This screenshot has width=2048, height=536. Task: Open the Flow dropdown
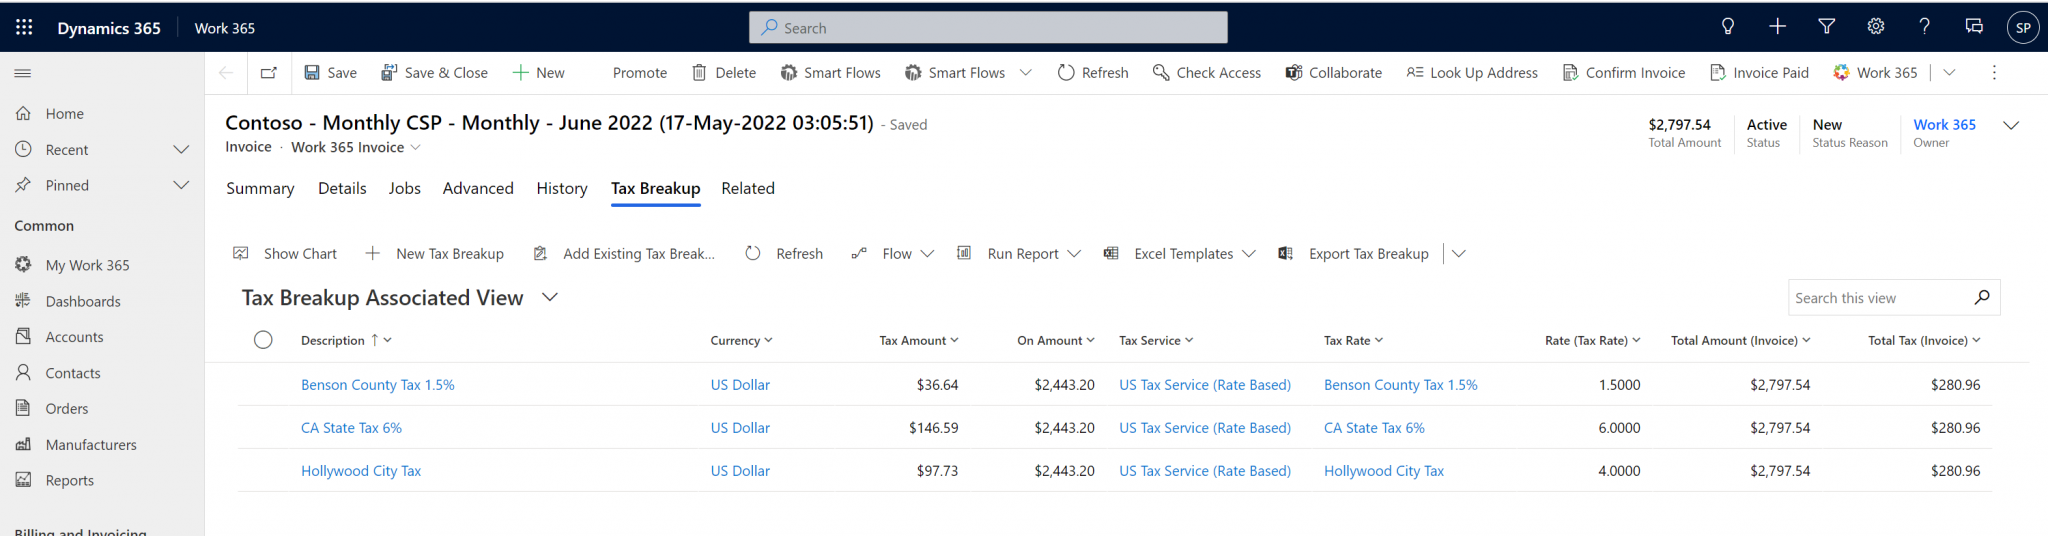click(x=893, y=254)
